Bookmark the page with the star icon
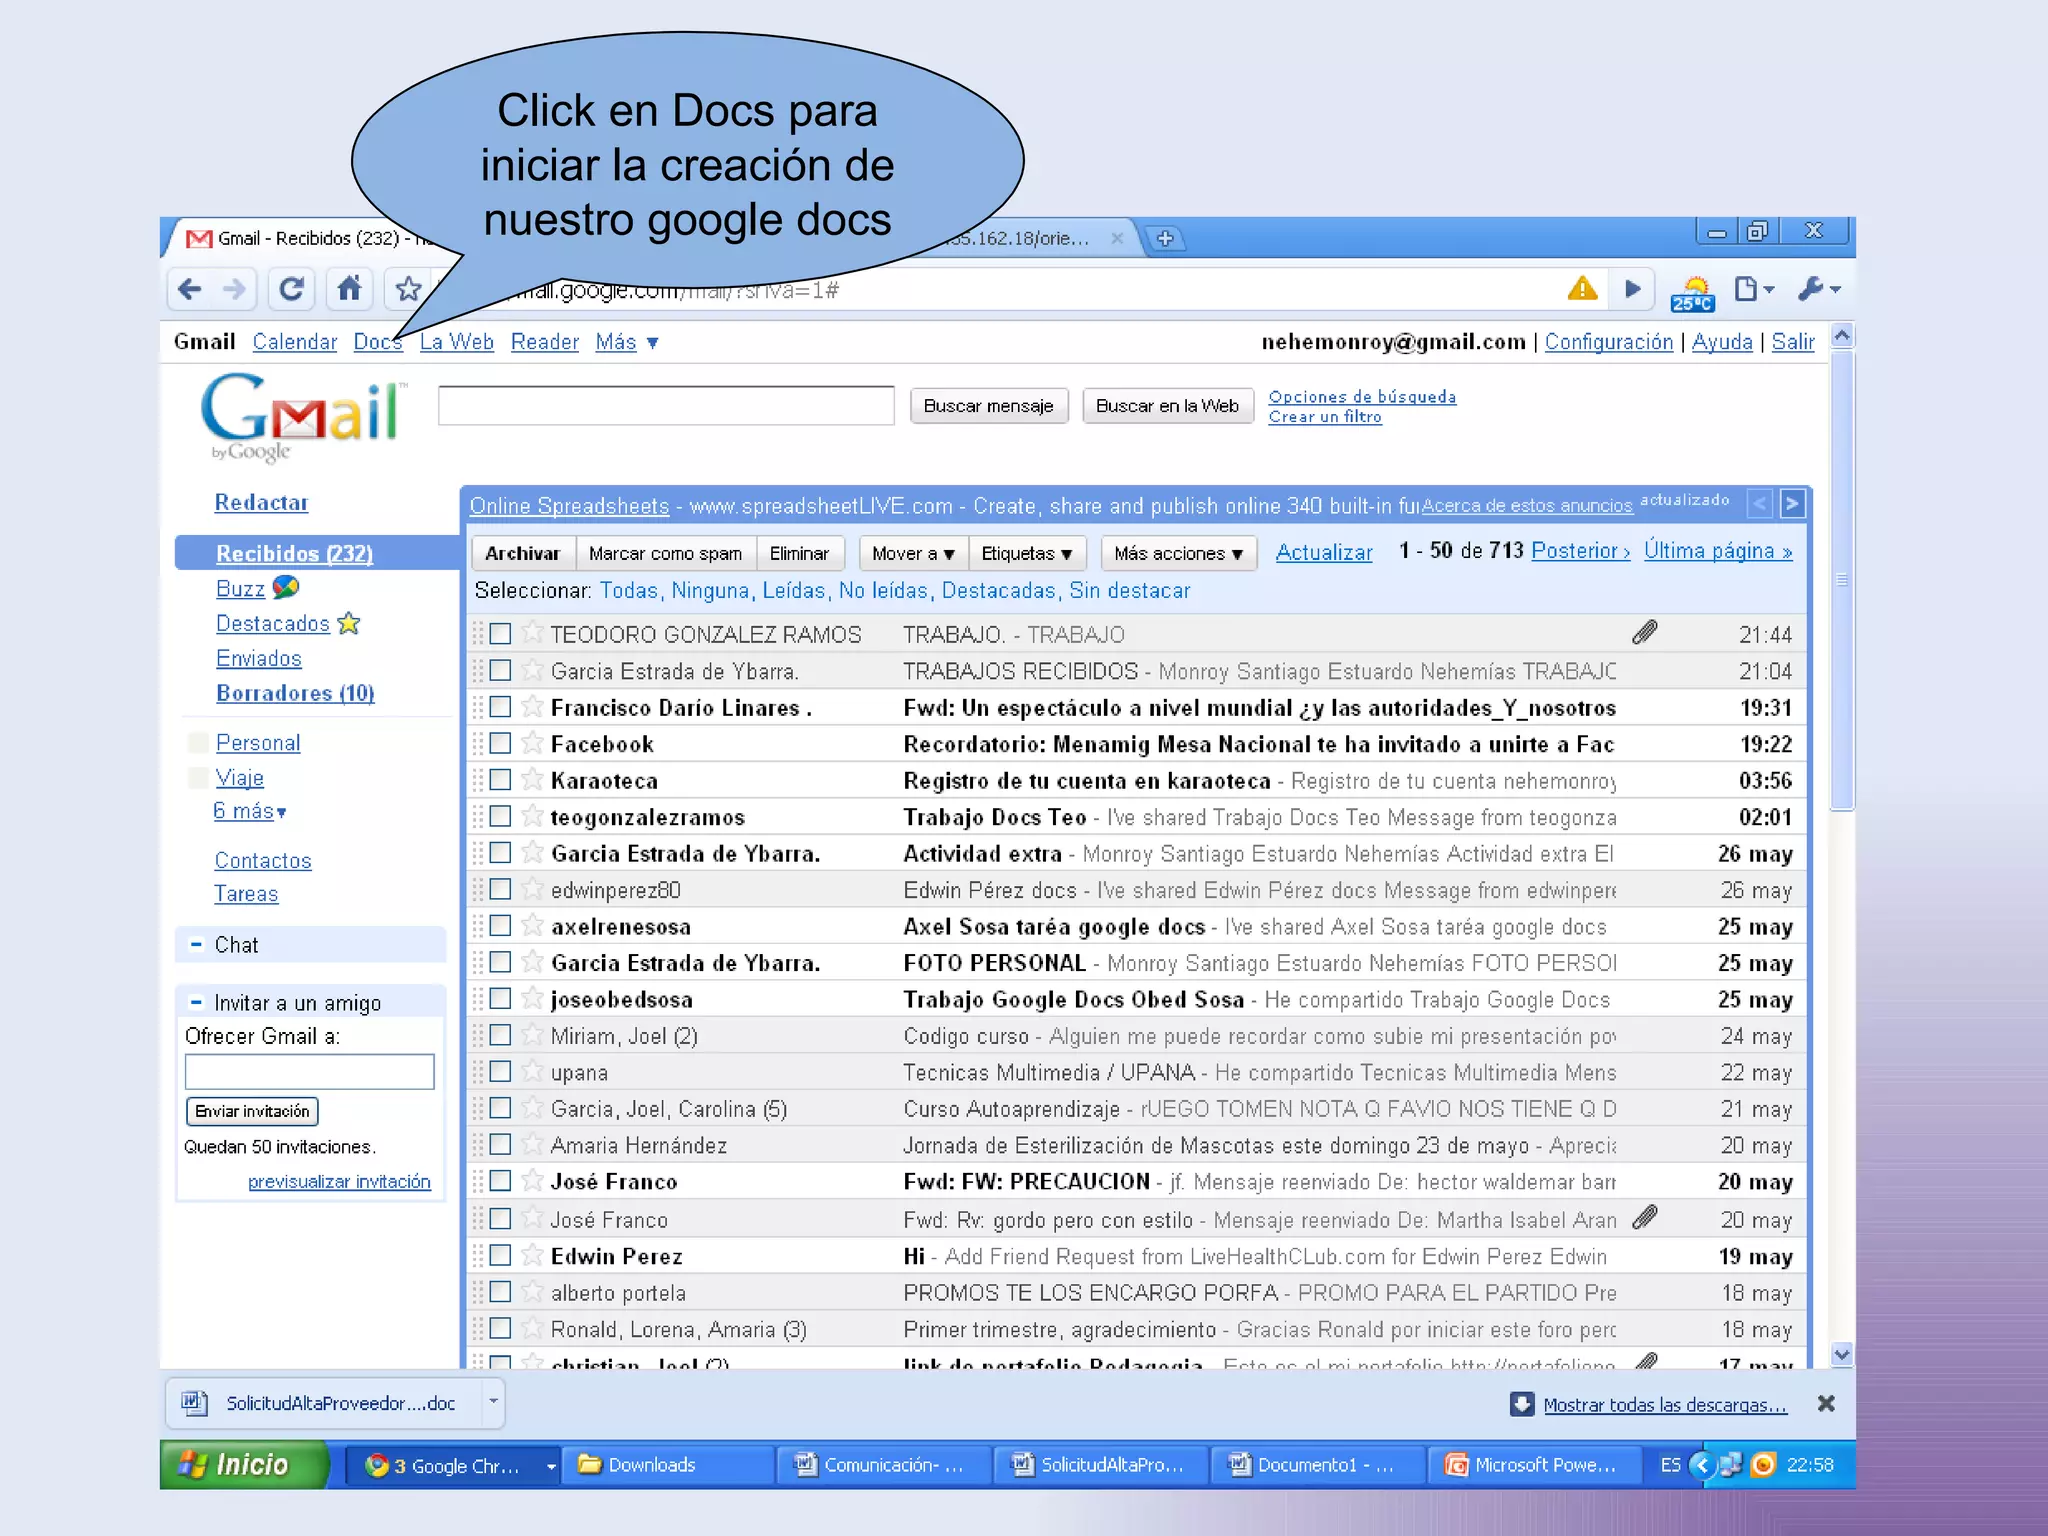2048x1536 pixels. 408,290
